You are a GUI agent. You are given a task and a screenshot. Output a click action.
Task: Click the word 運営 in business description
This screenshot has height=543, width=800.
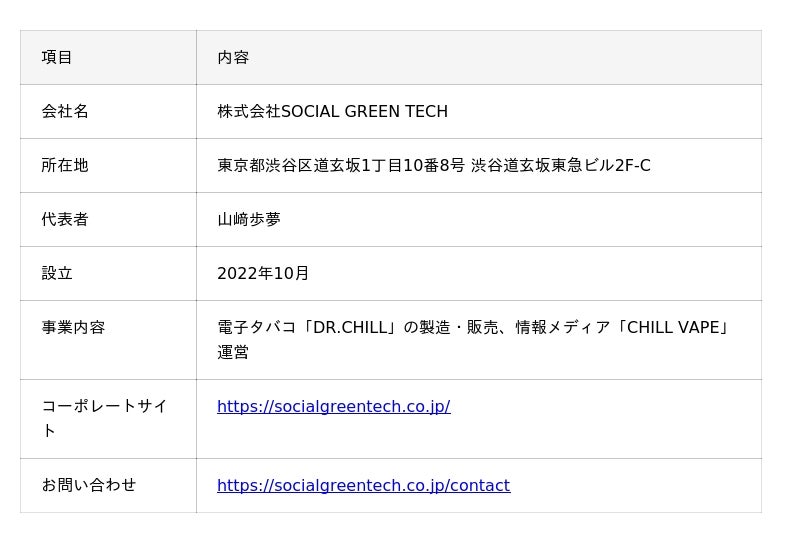(x=233, y=352)
